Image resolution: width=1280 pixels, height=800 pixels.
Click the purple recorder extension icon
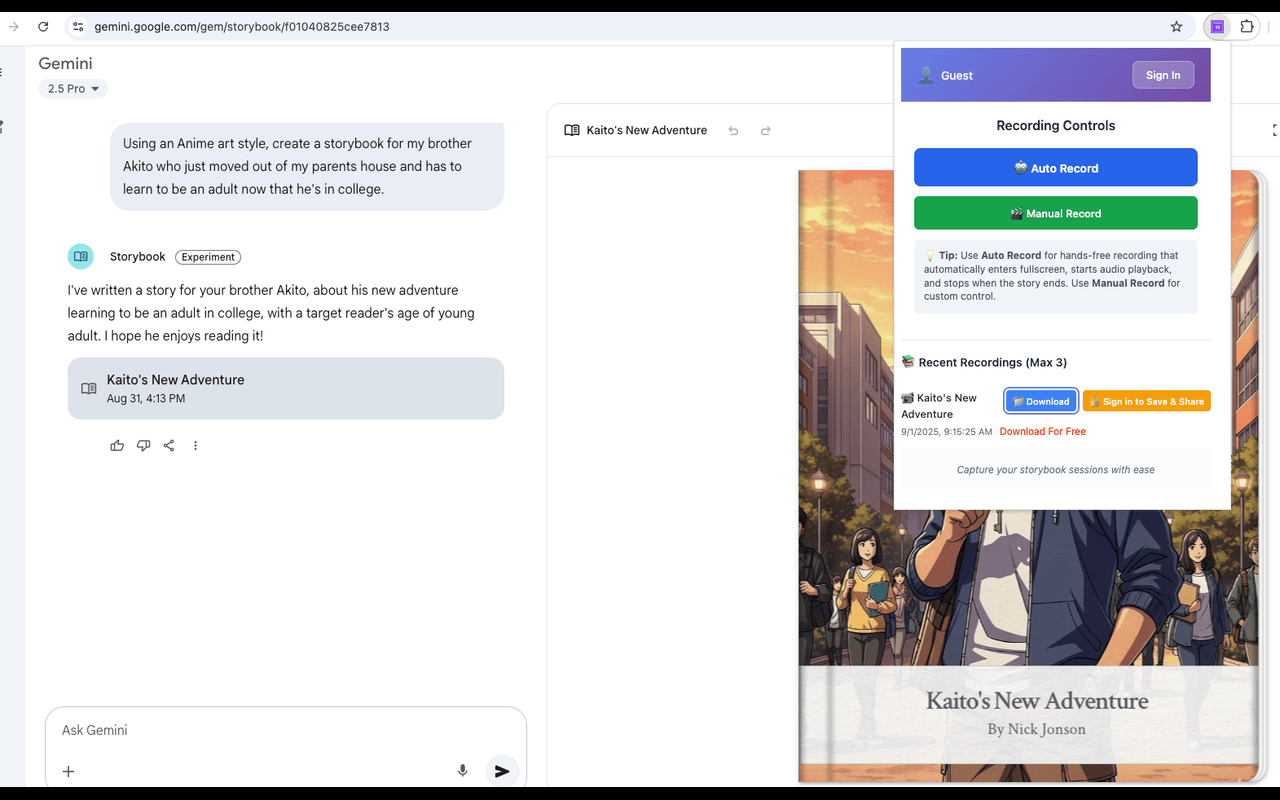pyautogui.click(x=1217, y=27)
